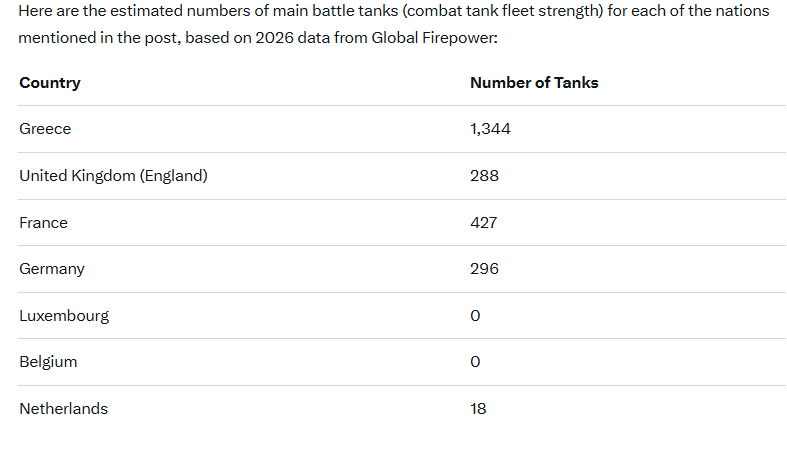Click the Netherlands' tank count 18
This screenshot has height=454, width=787.
pos(478,409)
